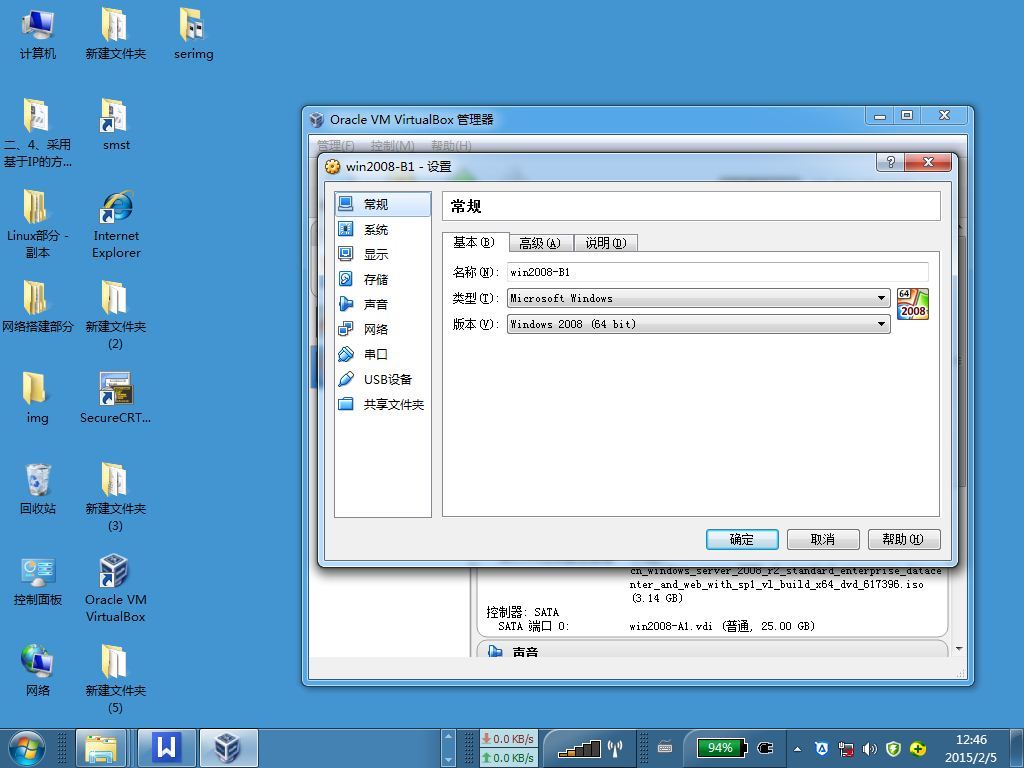Click the blue A shield tray icon

pos(822,748)
